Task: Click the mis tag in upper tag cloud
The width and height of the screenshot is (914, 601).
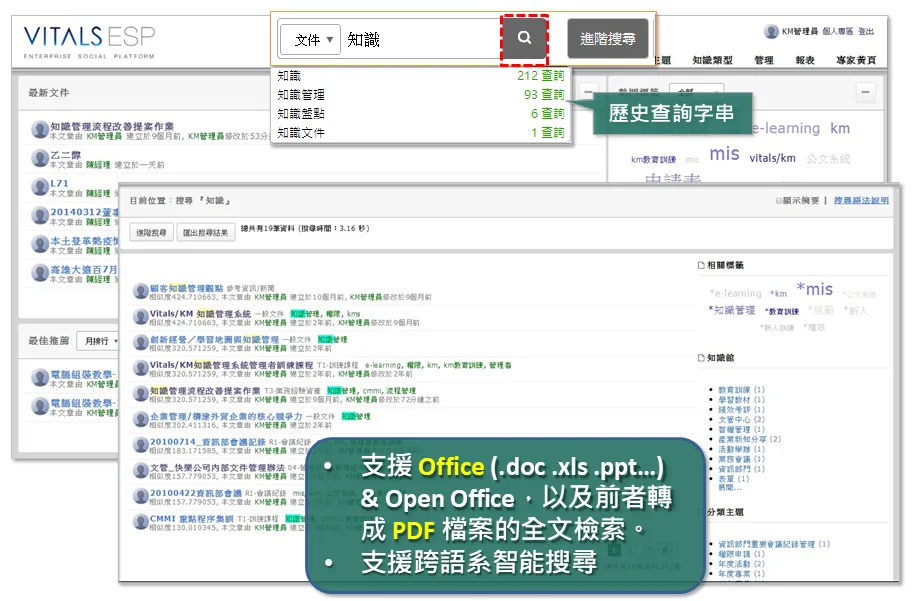Action: pos(724,154)
